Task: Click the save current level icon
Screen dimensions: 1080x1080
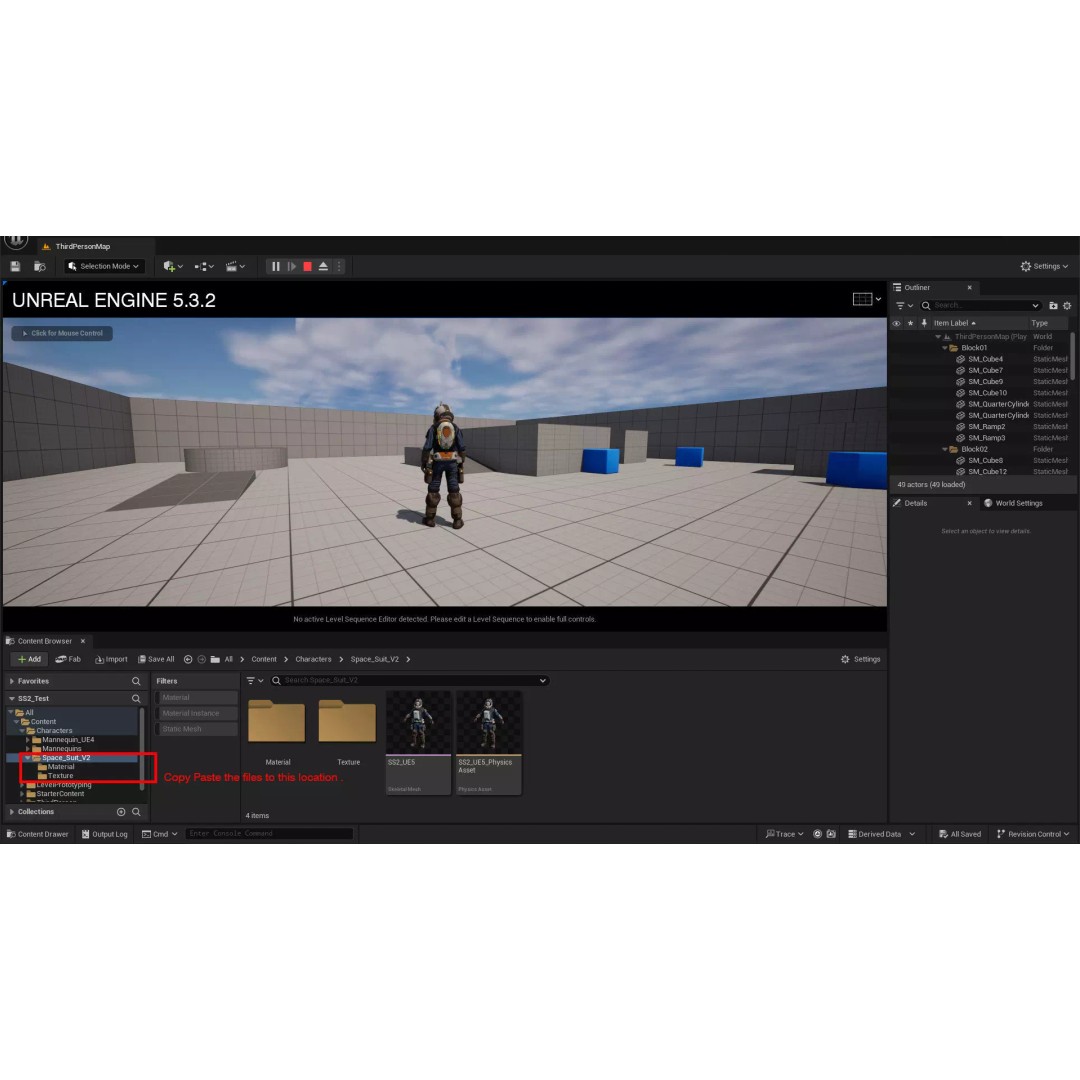Action: pyautogui.click(x=15, y=266)
